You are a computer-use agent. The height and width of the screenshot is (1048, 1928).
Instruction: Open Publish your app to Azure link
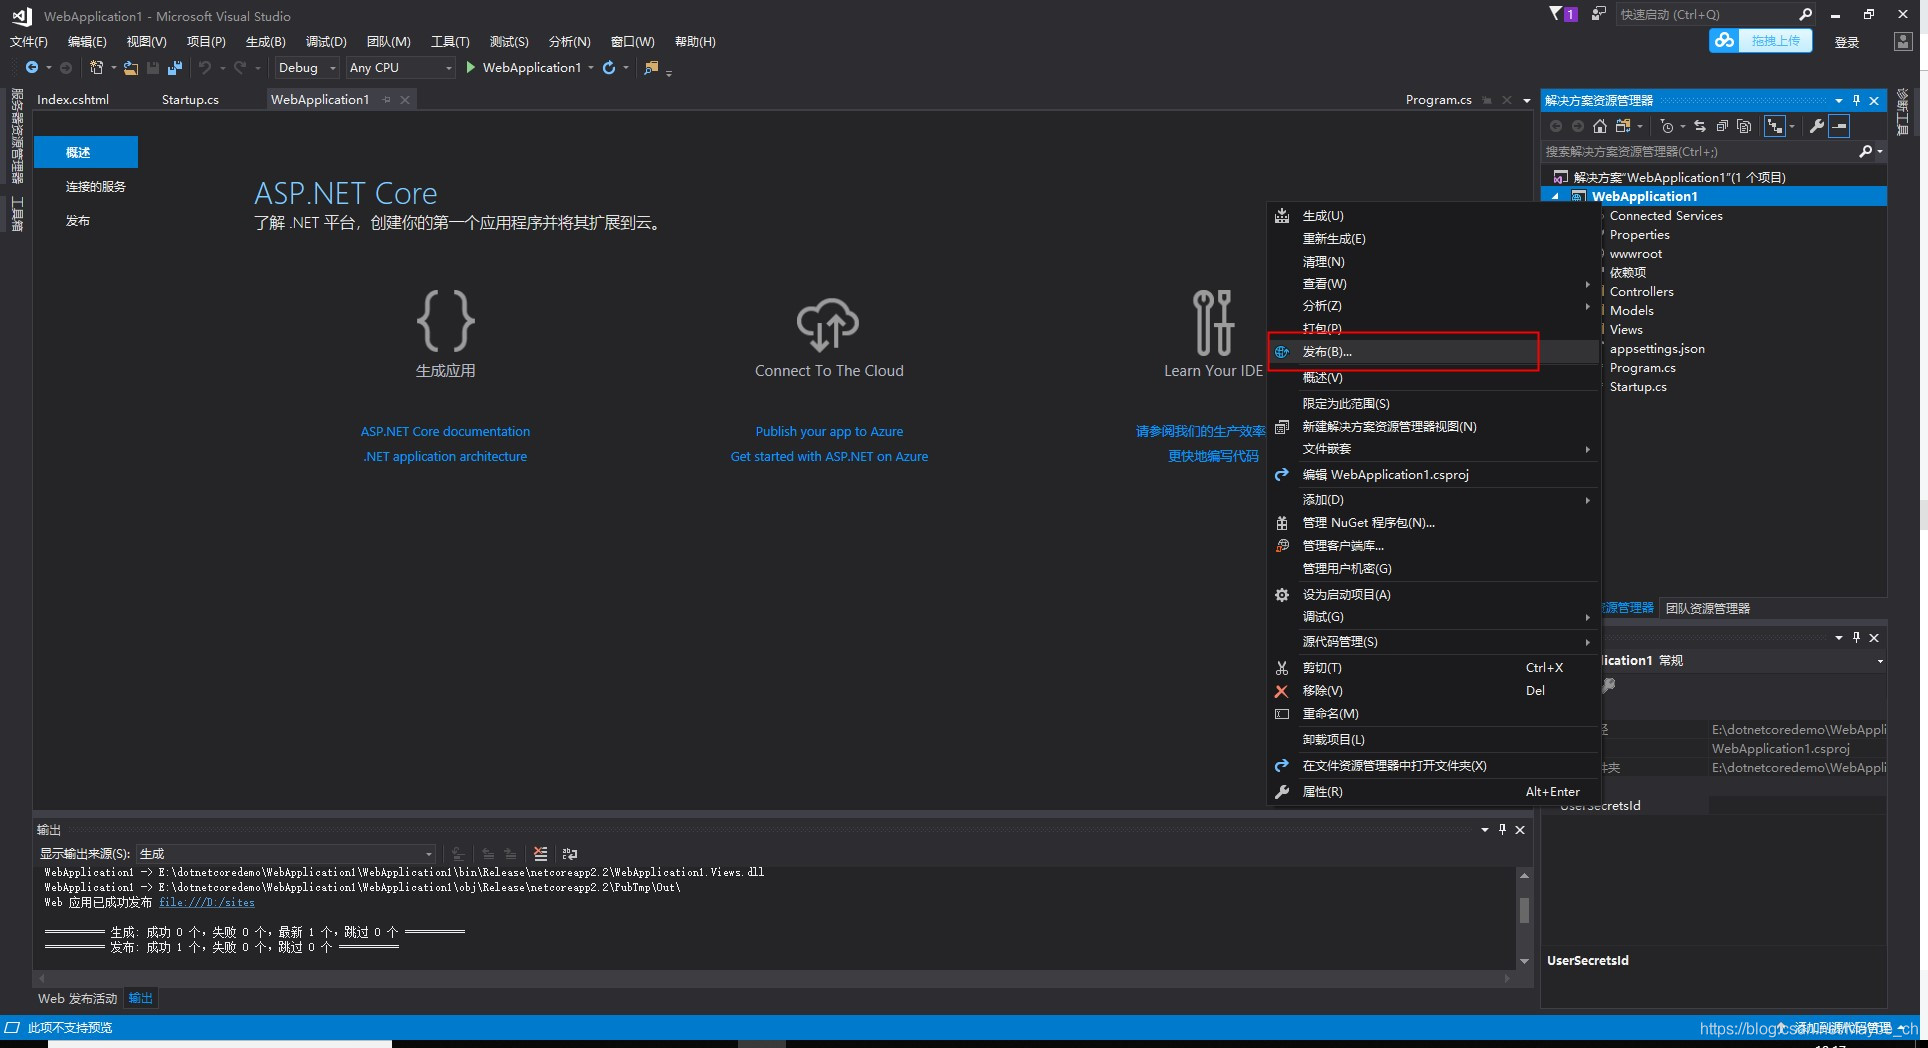[829, 432]
